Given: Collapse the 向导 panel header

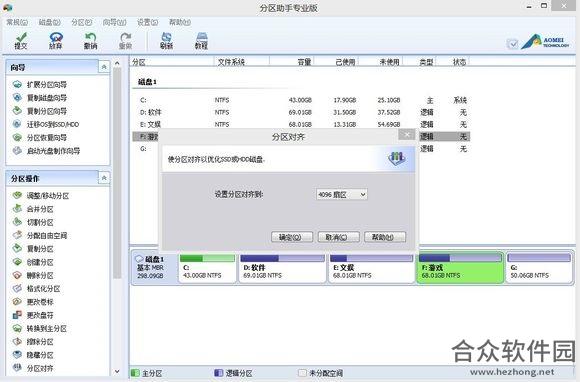Looking at the screenshot, I should (104, 67).
